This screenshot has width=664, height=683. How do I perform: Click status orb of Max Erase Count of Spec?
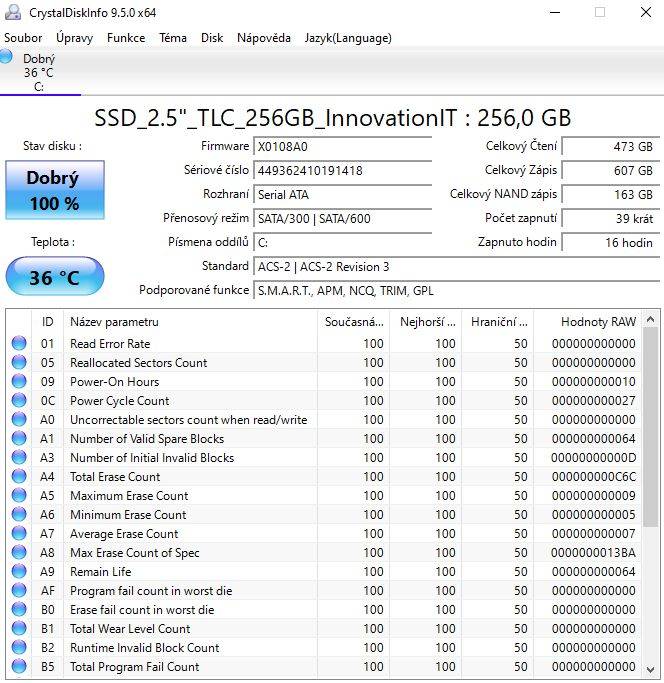[x=19, y=552]
